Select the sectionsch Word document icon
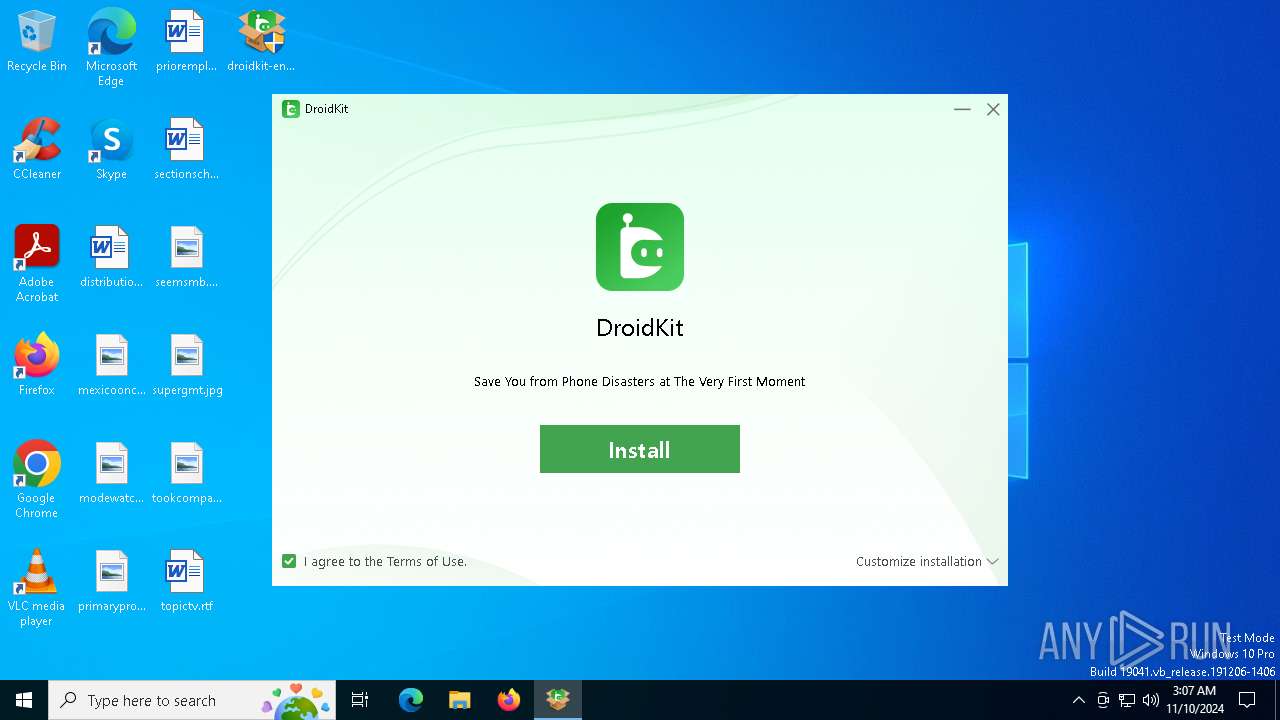 click(186, 150)
